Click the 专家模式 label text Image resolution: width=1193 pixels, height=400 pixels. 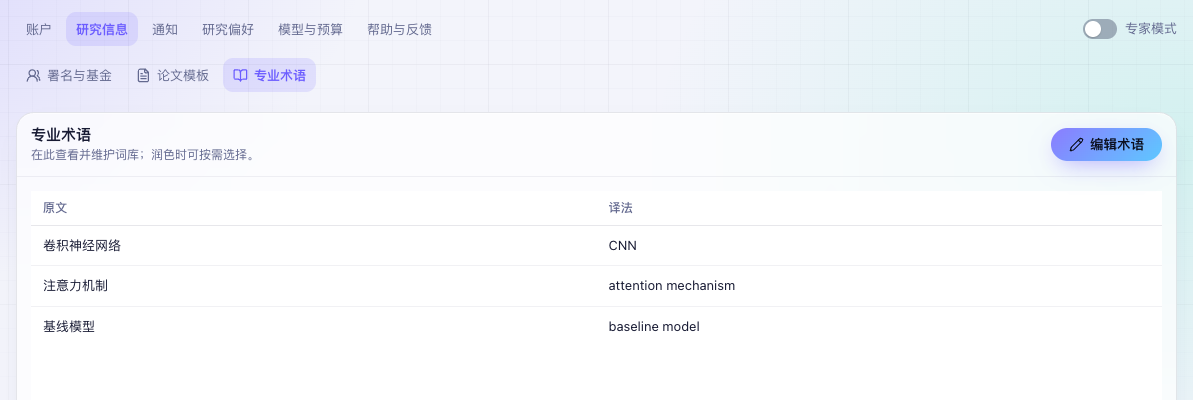tap(1151, 30)
